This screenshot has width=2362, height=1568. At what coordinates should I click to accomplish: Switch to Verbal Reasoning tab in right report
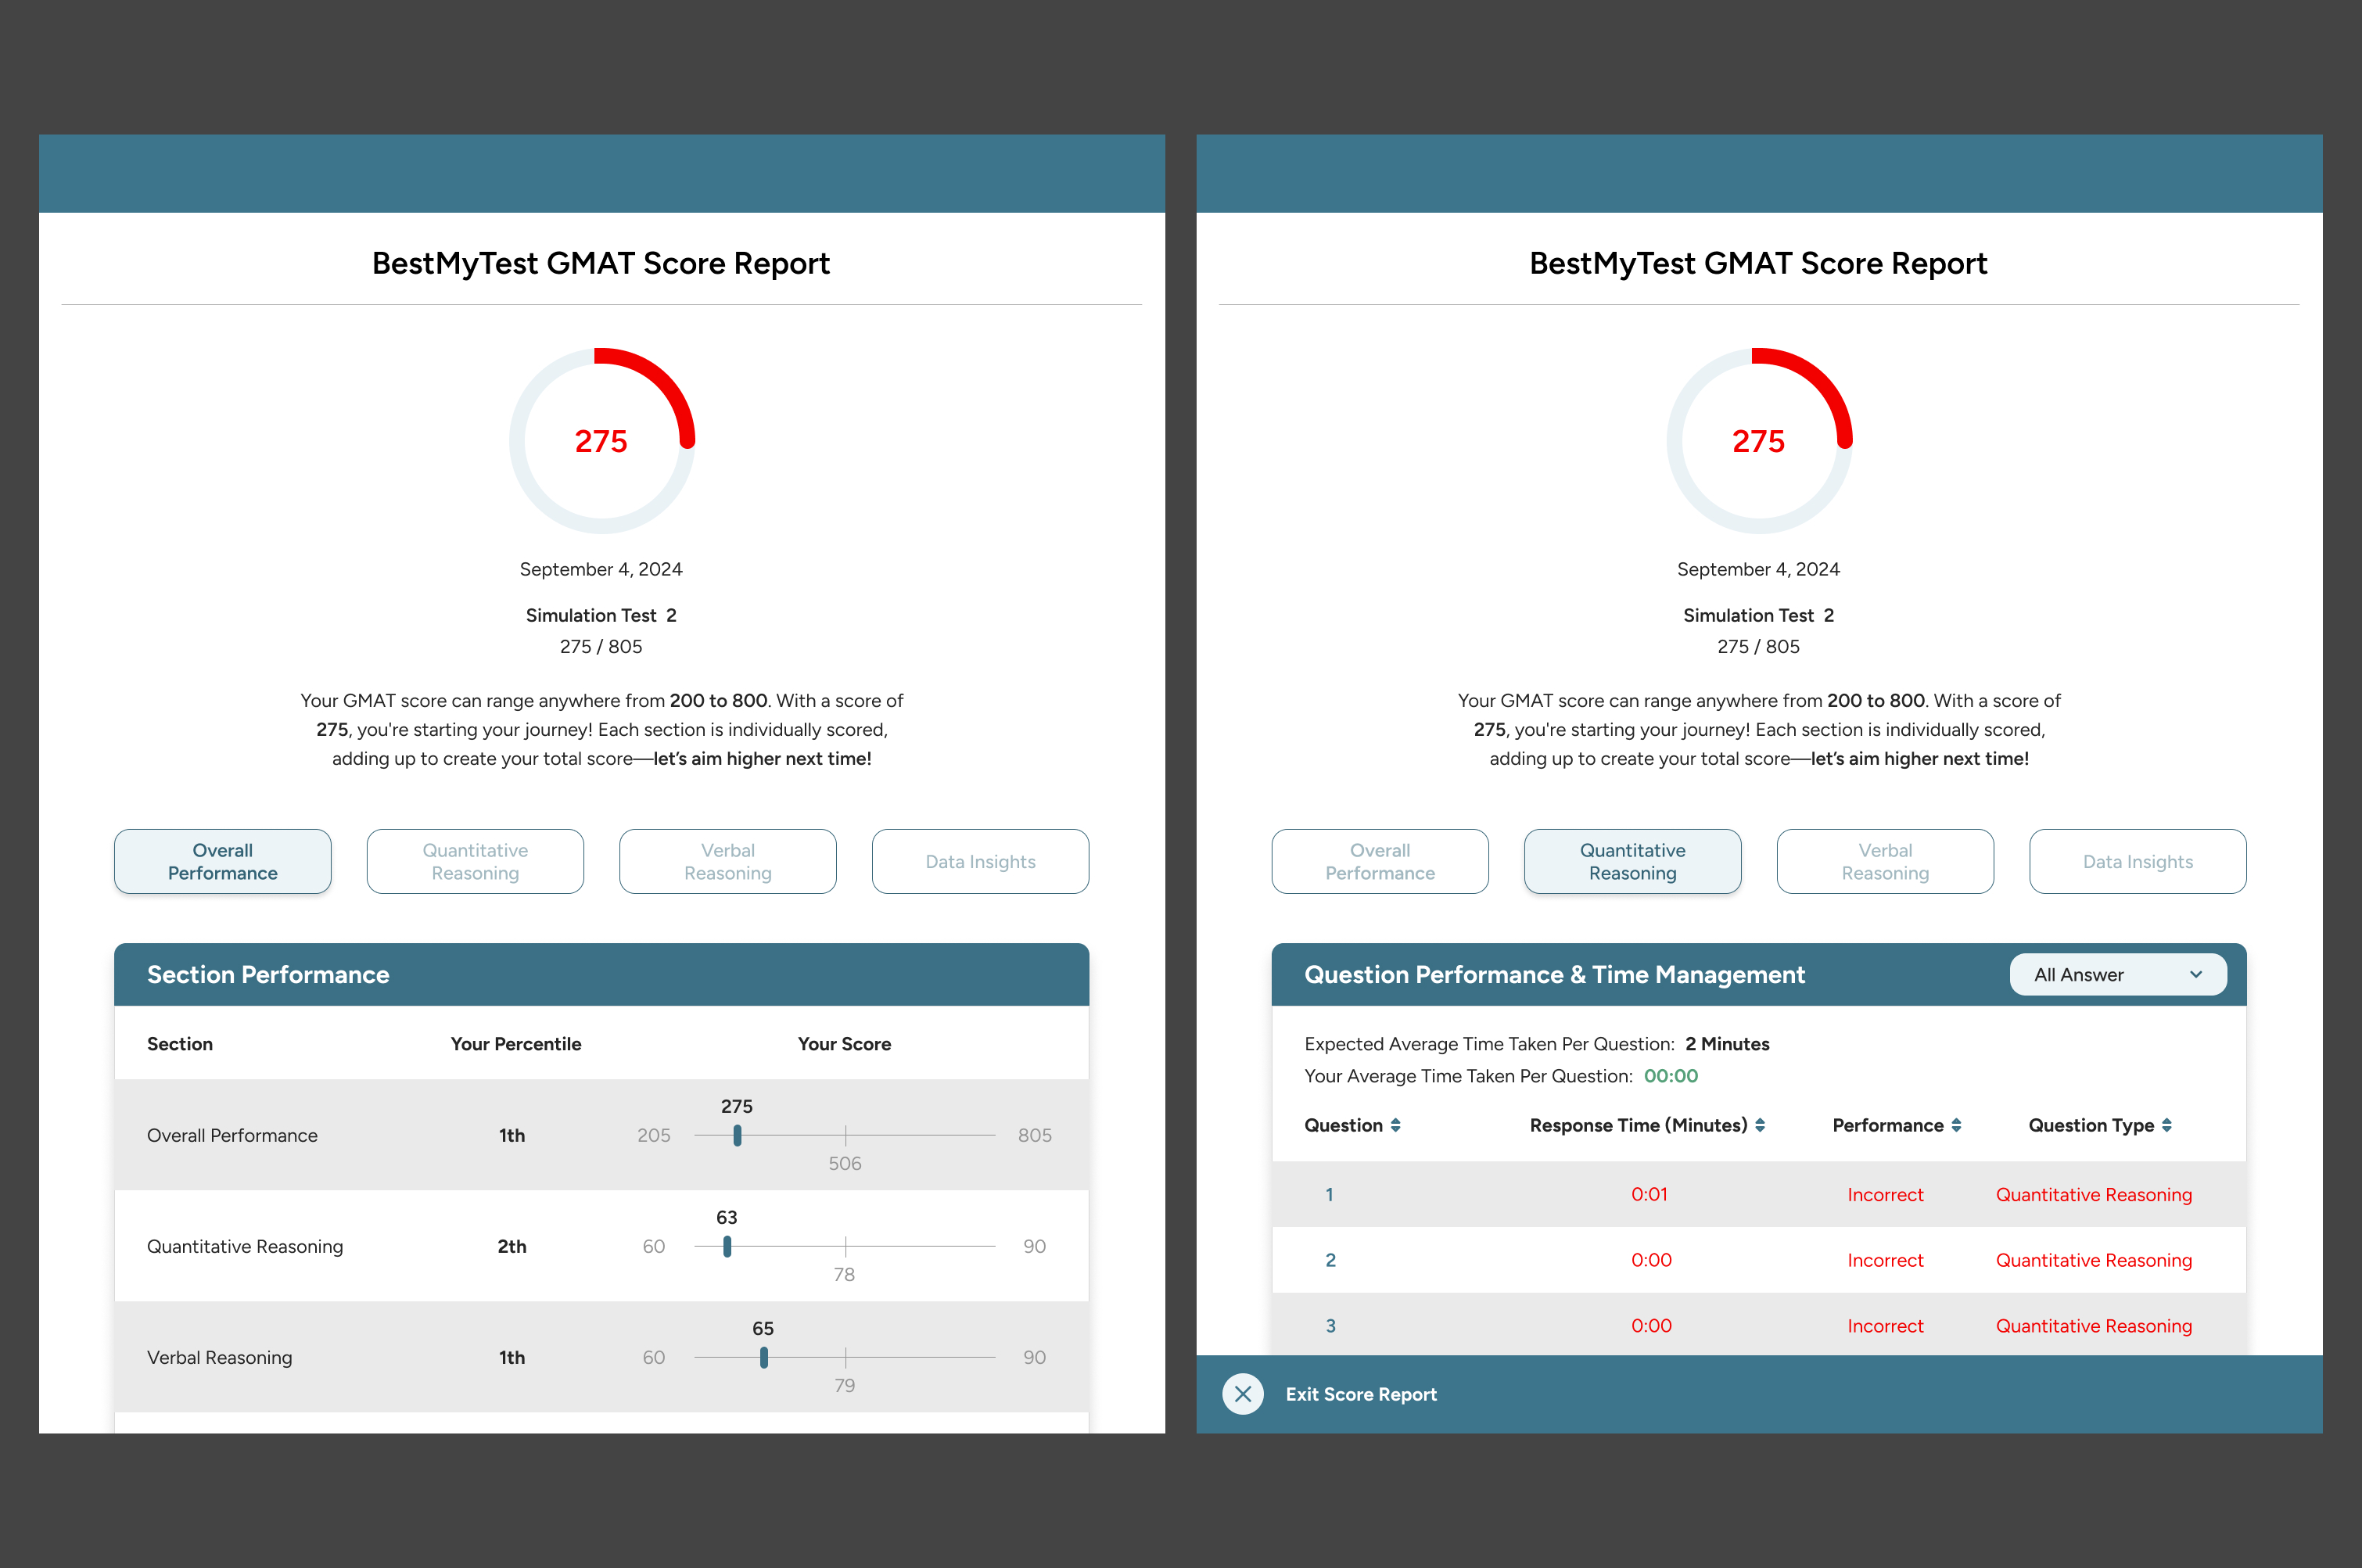point(1885,862)
